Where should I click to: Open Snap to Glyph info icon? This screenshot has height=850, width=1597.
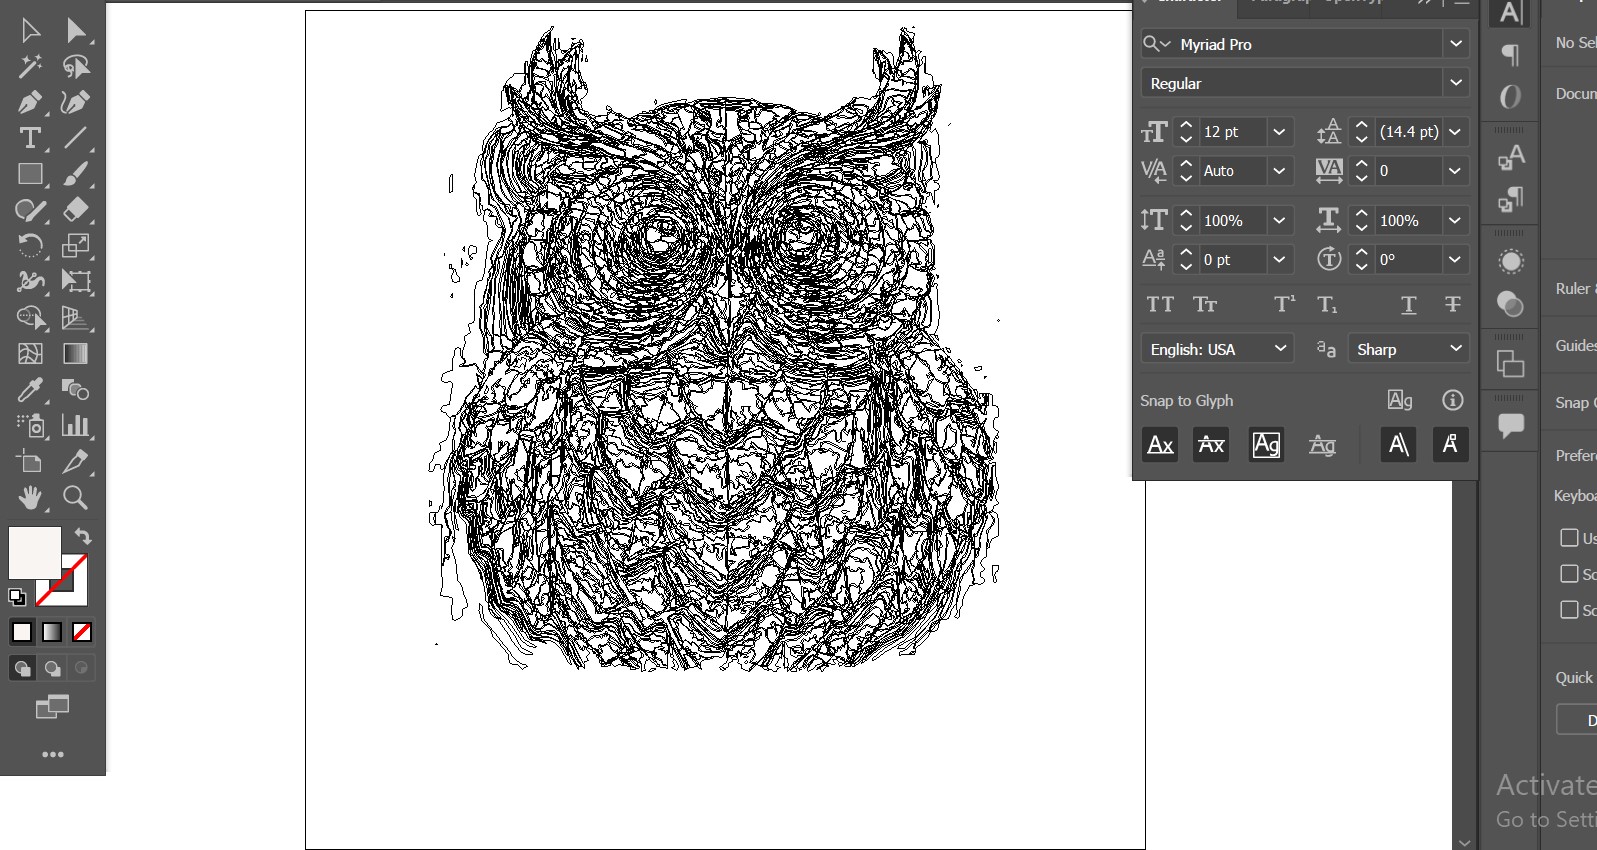coord(1453,401)
